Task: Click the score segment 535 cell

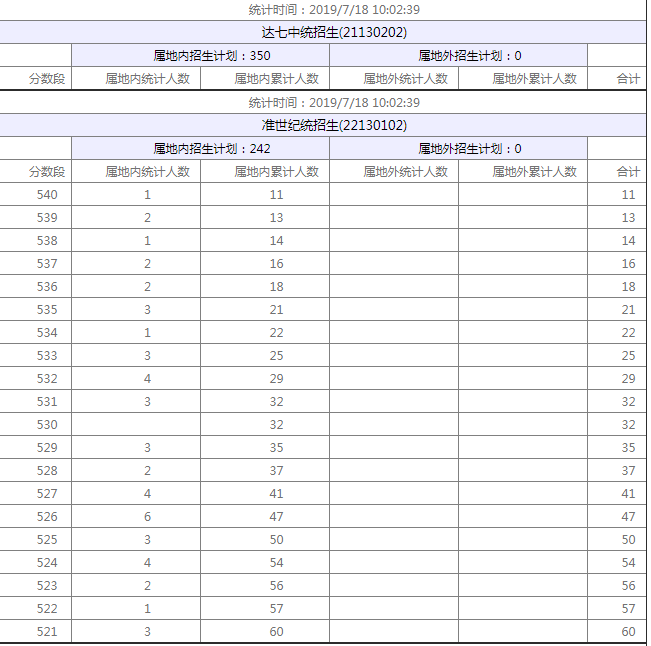Action: [46, 310]
